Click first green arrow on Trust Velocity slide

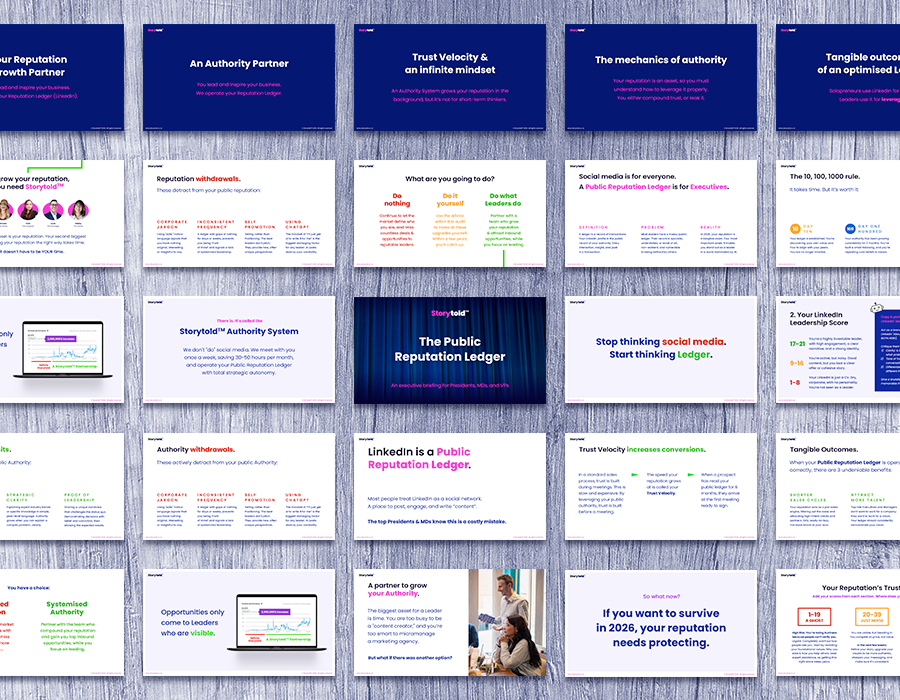point(635,475)
